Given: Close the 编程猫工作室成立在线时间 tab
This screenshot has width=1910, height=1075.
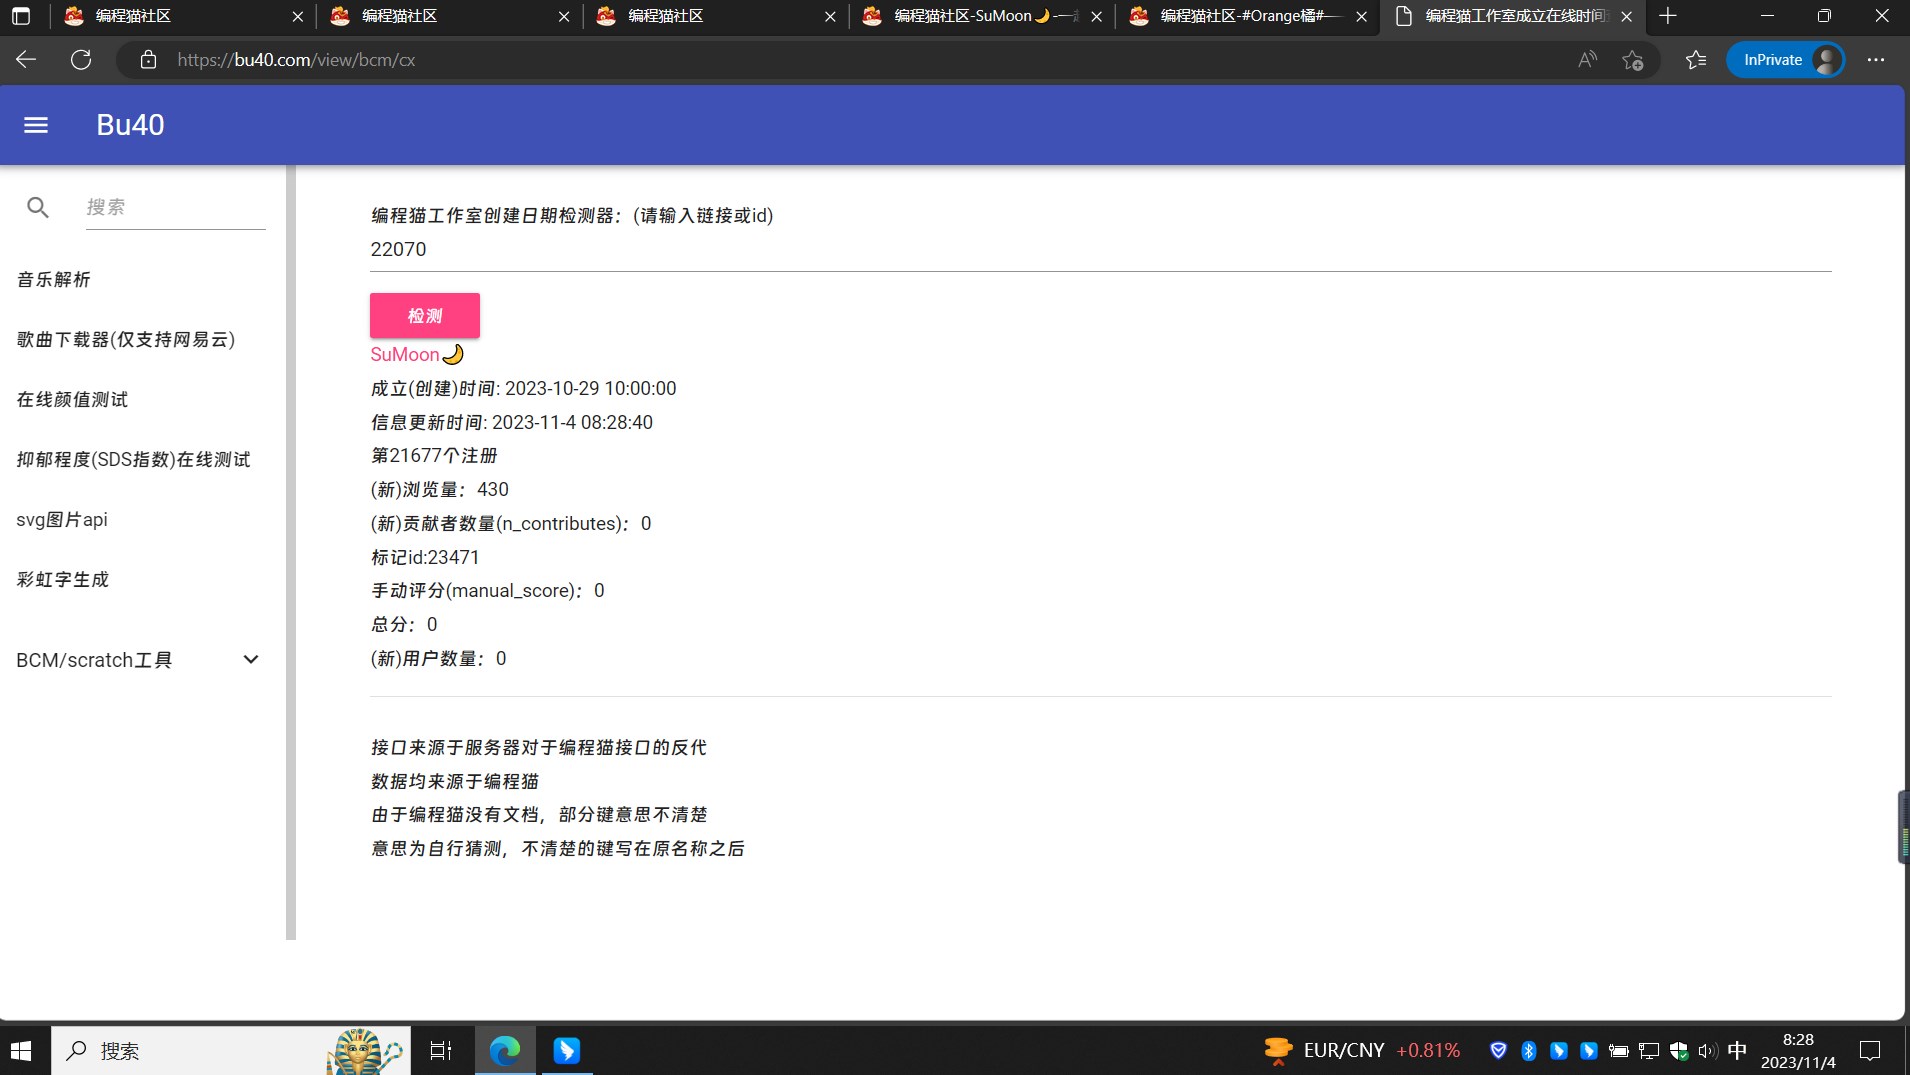Looking at the screenshot, I should [x=1627, y=16].
